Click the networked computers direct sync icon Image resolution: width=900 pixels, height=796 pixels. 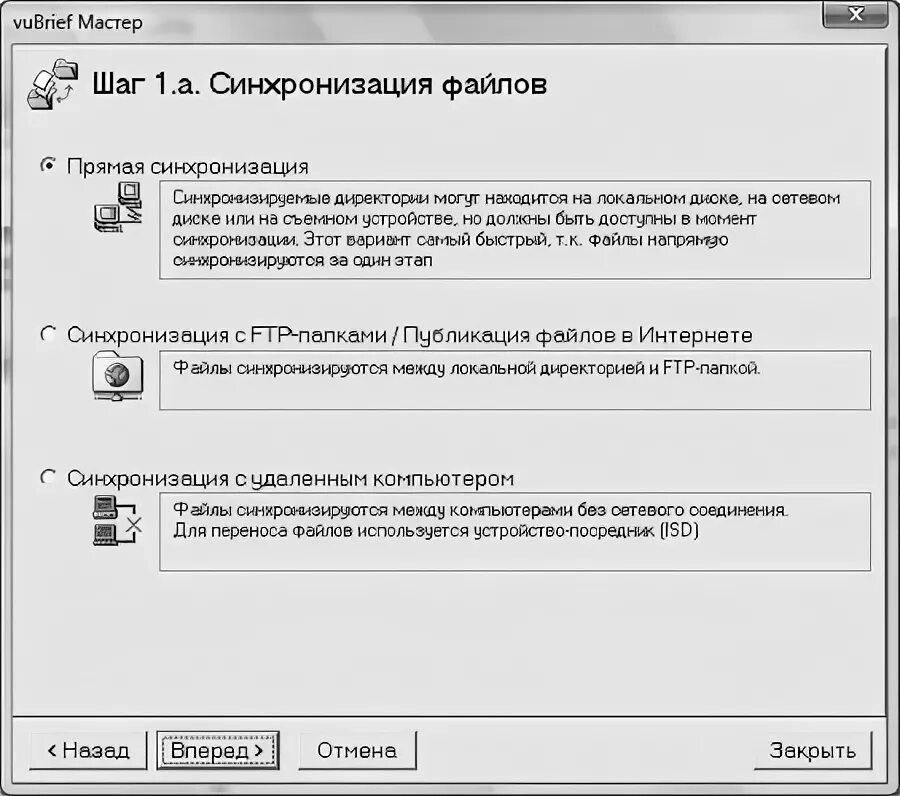point(118,206)
